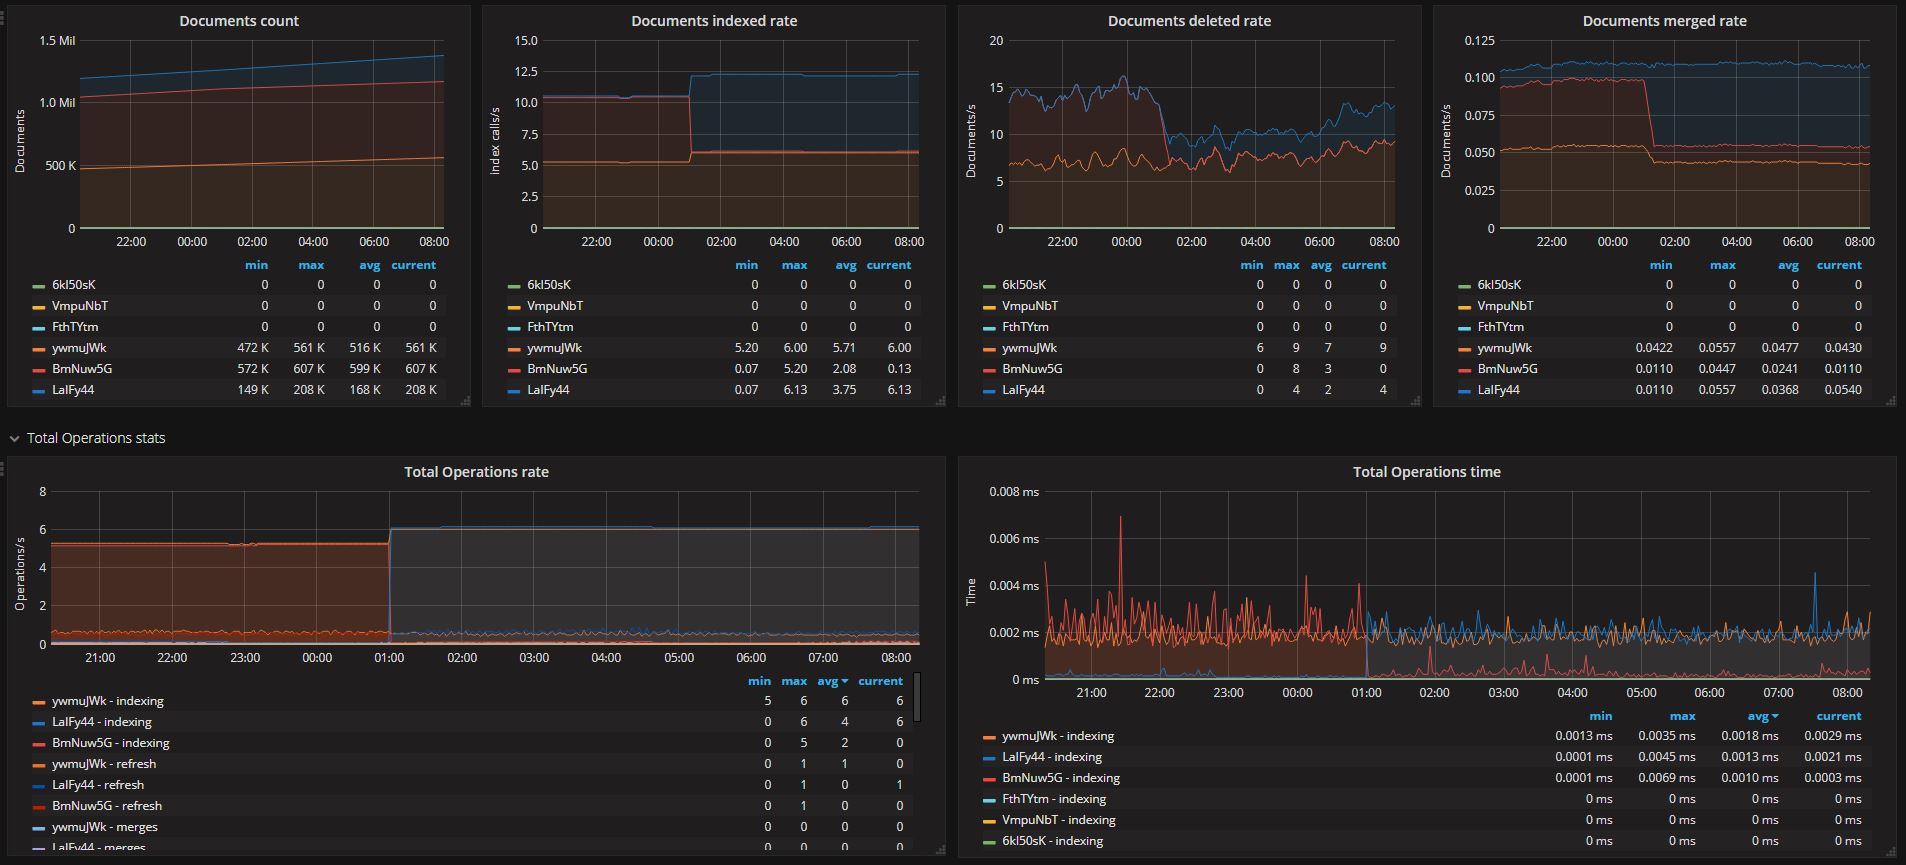Image resolution: width=1906 pixels, height=865 pixels.
Task: Toggle 6kl50sK series in Documents deleted rate legend
Action: coord(1024,285)
